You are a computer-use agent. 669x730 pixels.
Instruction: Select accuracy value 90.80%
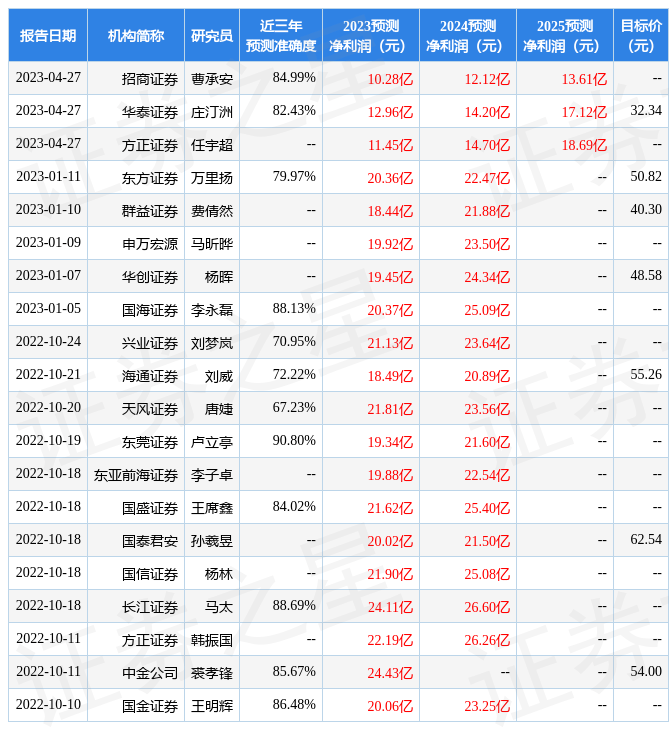pos(294,440)
